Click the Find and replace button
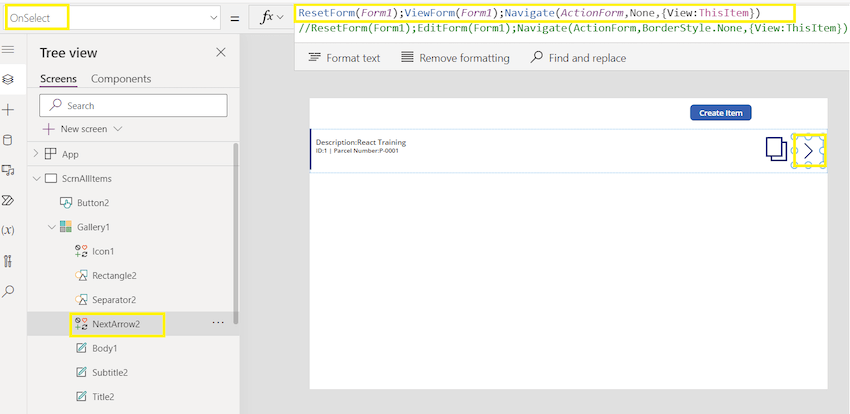The height and width of the screenshot is (414, 850). (x=578, y=57)
